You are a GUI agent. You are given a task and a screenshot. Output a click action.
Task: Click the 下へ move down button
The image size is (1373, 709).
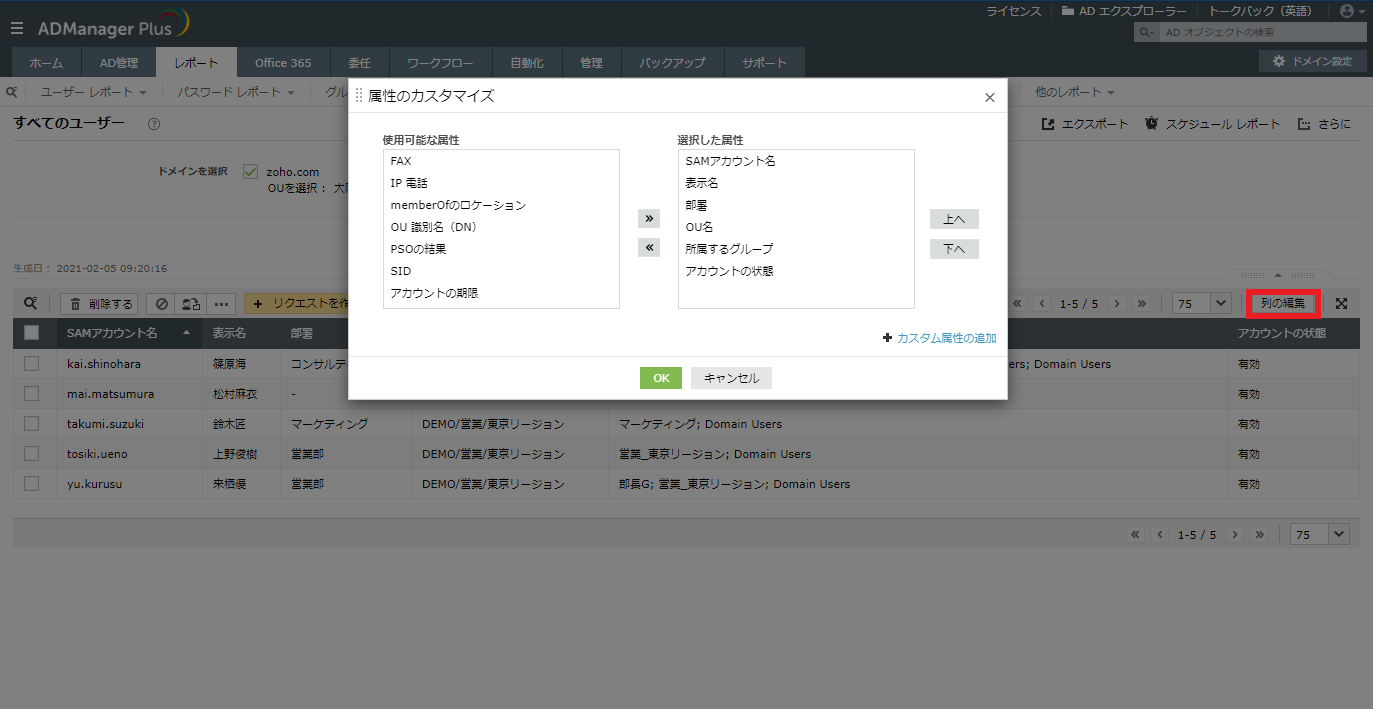point(954,249)
